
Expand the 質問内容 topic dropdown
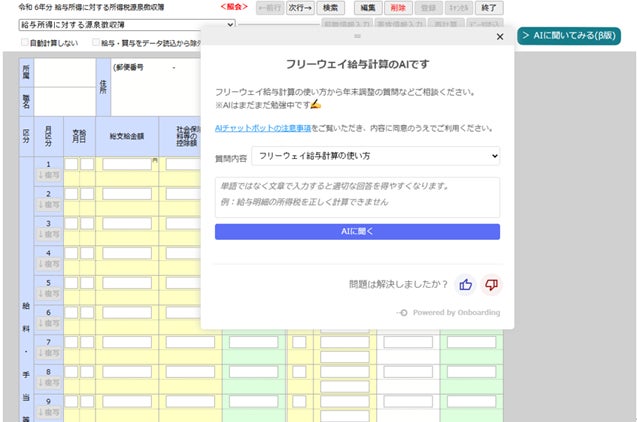click(374, 156)
